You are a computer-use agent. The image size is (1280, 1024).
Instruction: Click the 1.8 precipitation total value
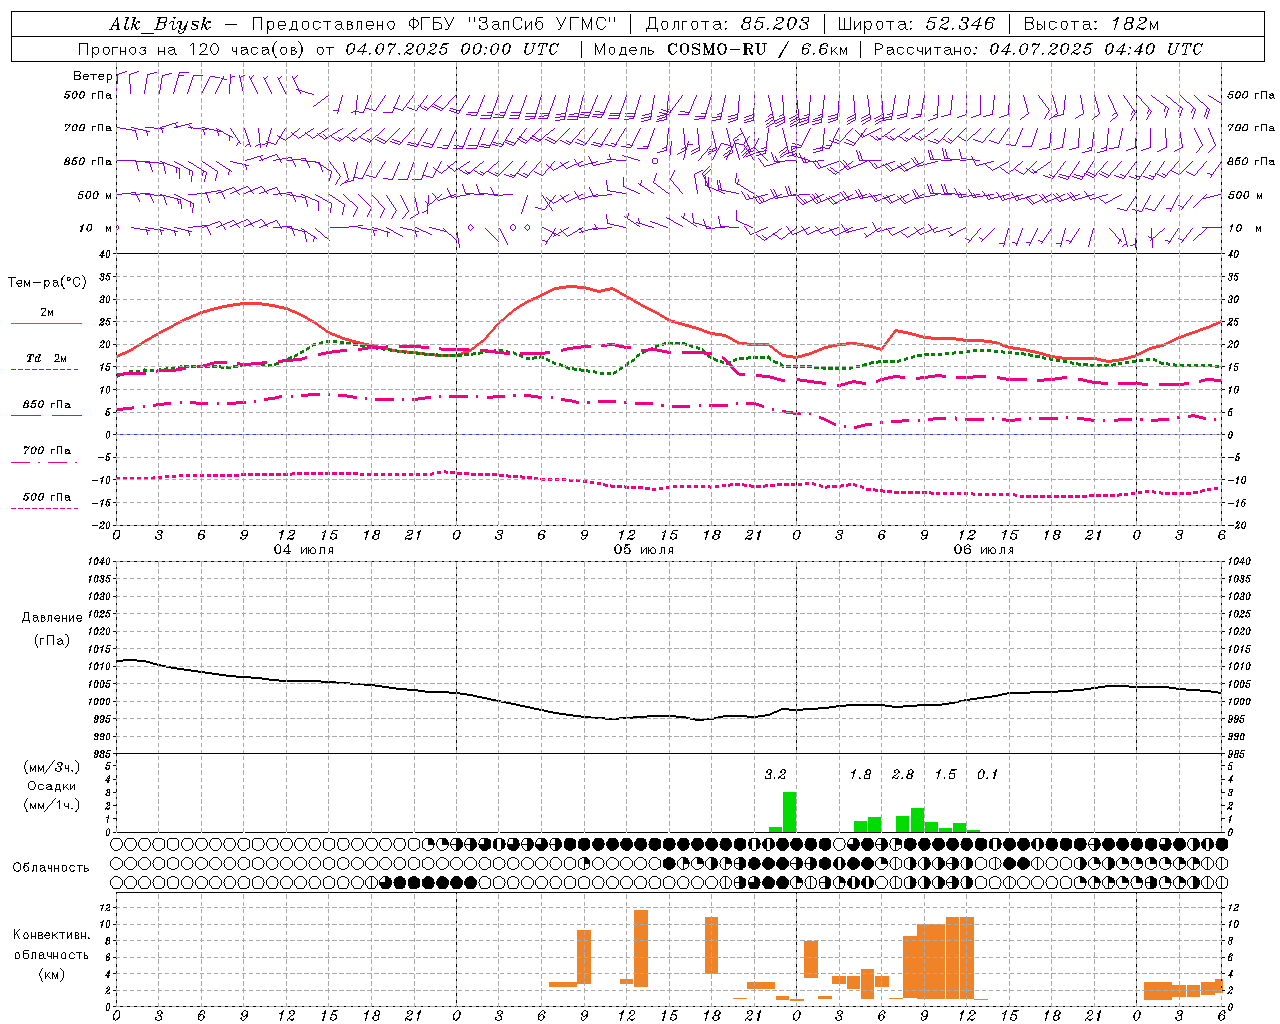[860, 774]
